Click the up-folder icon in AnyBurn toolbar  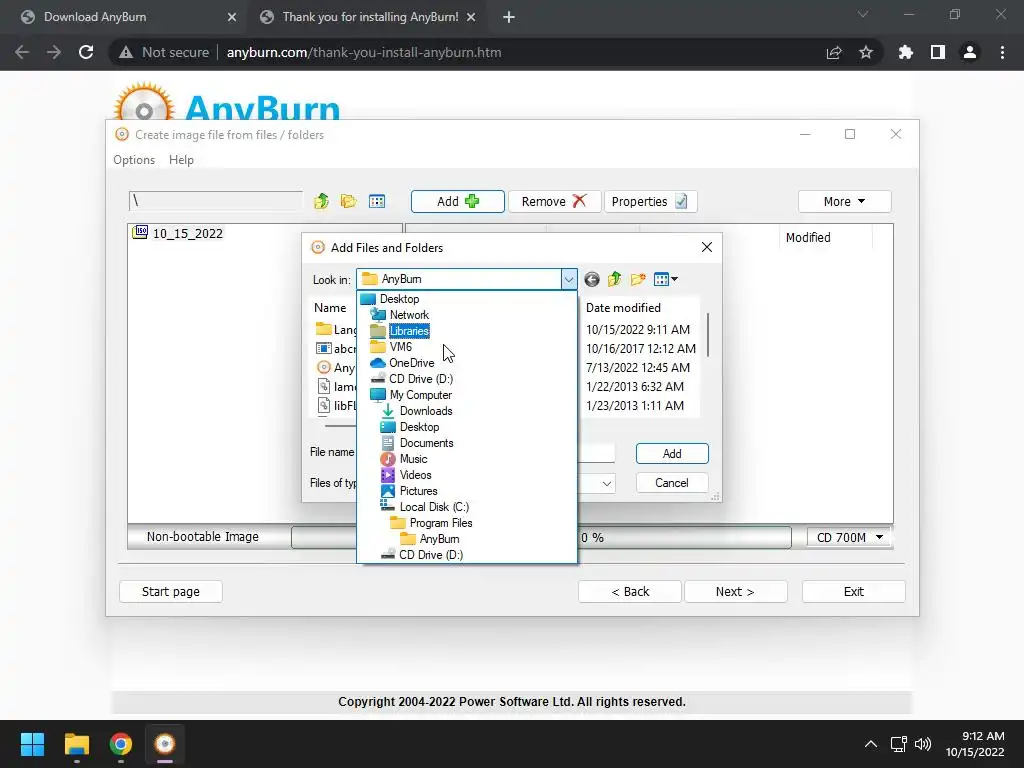pos(321,201)
